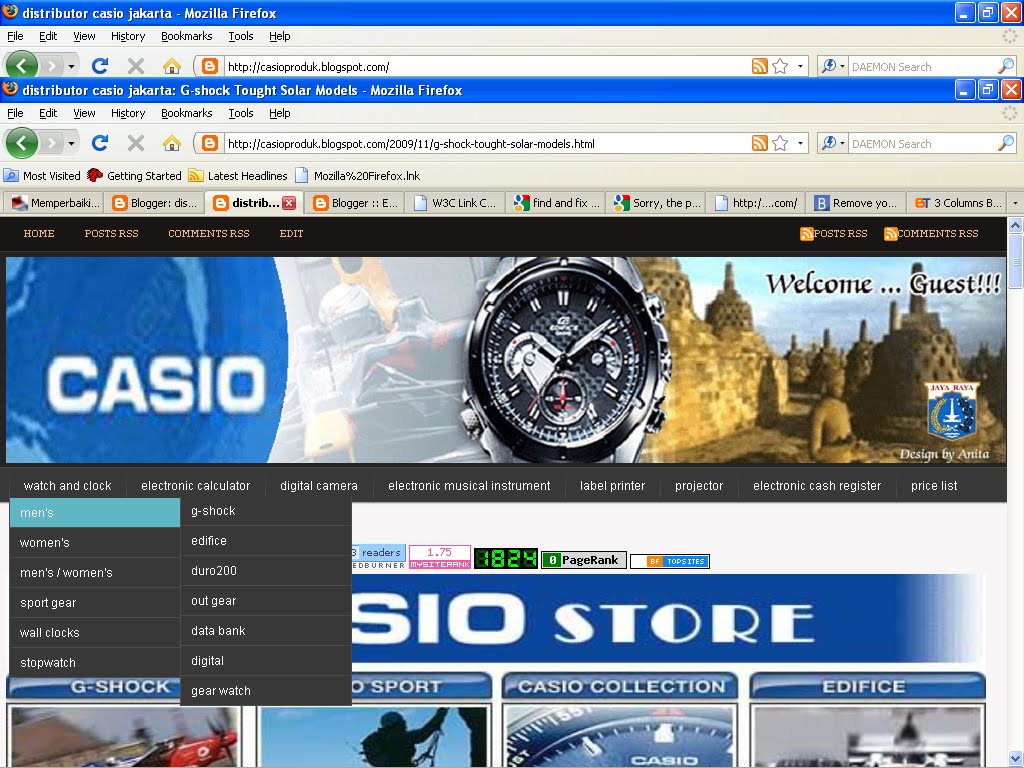Viewport: 1024px width, 768px height.
Task: Choose 'data bank' from submenu
Action: pos(266,631)
